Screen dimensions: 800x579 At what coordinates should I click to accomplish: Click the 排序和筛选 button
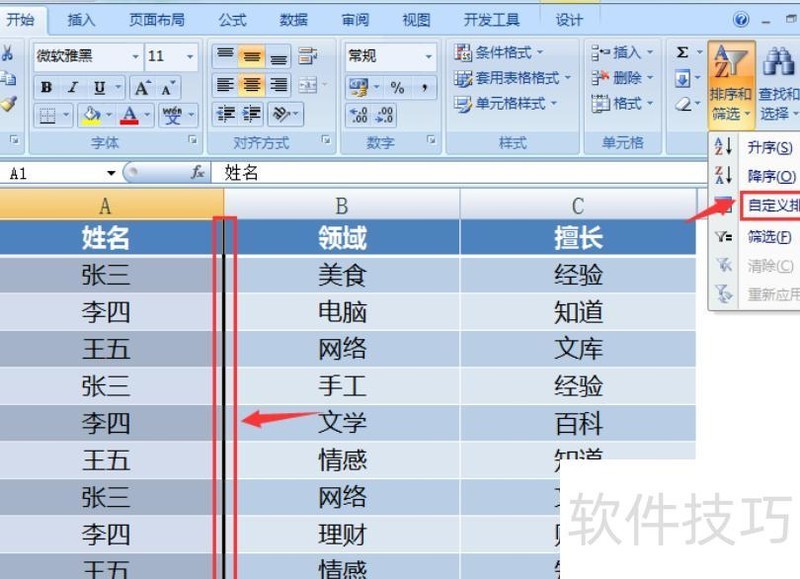(x=731, y=84)
